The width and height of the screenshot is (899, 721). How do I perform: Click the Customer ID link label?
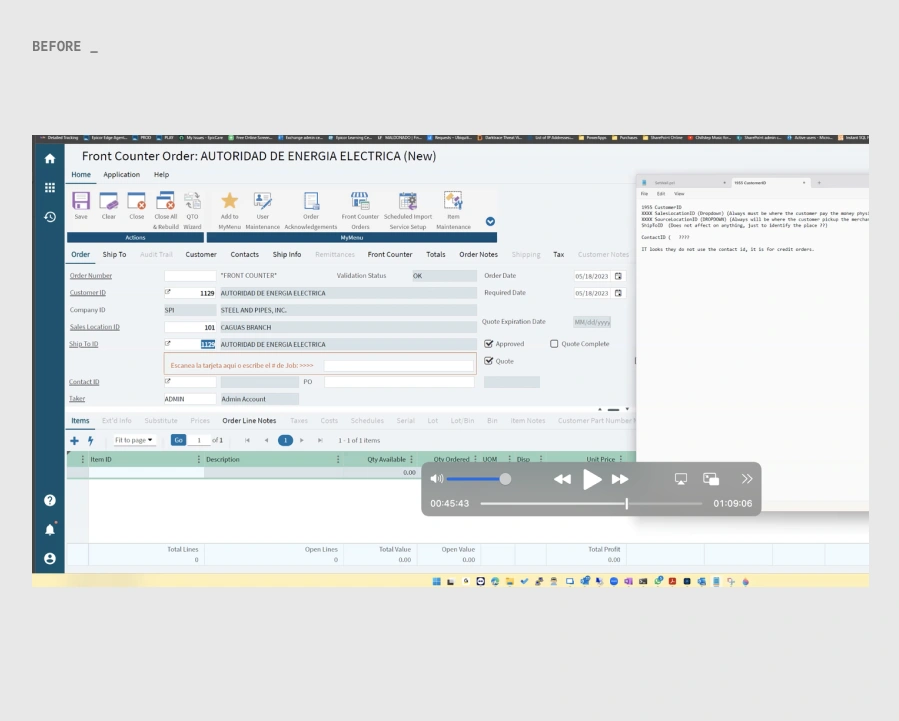point(88,293)
